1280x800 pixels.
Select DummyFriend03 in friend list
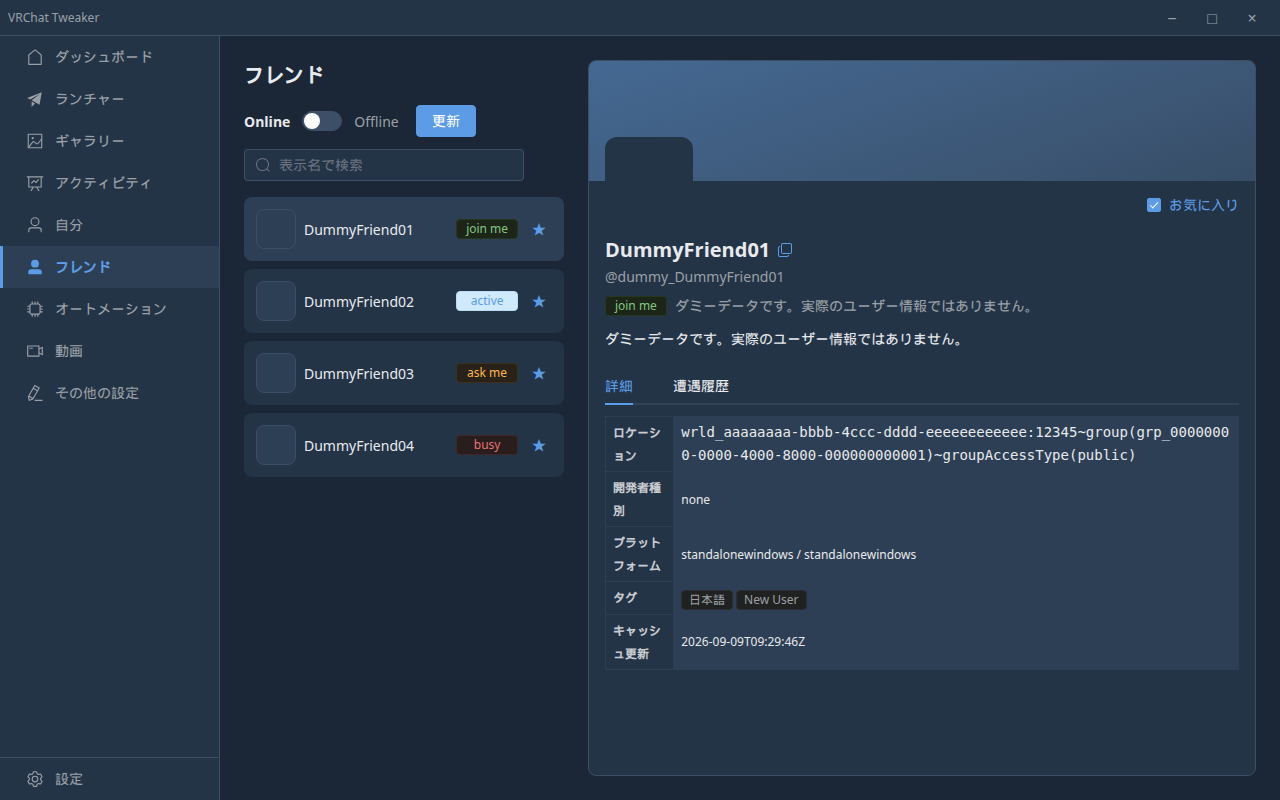coord(404,373)
